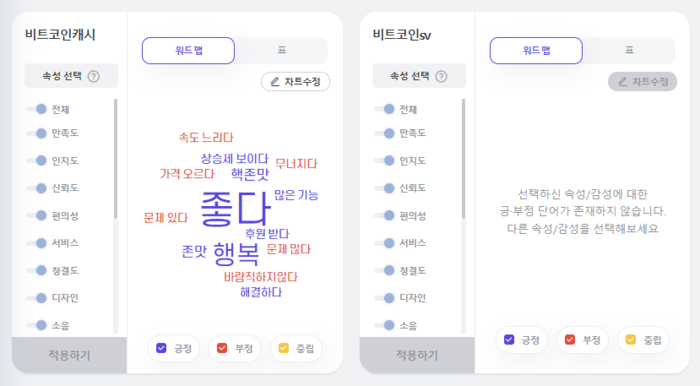Viewport: 700px width, 386px height.
Task: Open the table view icon tab in 비트코인캐시 panel
Action: point(282,50)
